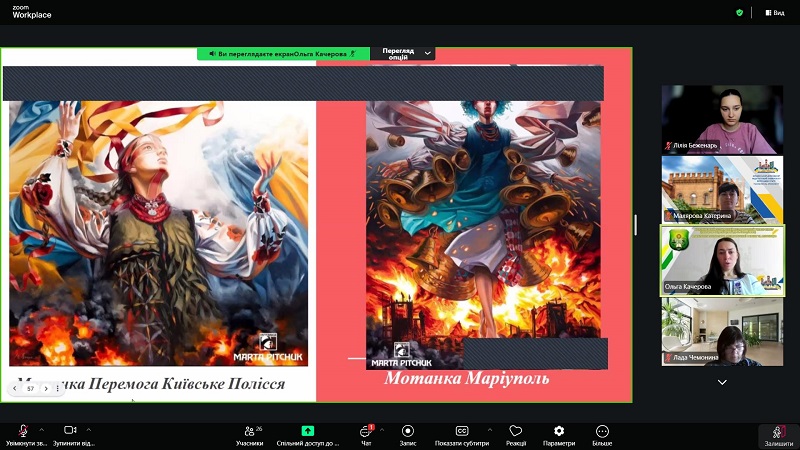Screen dimensions: 800x450
Task: Expand video options arrow next to camera
Action: click(x=89, y=430)
